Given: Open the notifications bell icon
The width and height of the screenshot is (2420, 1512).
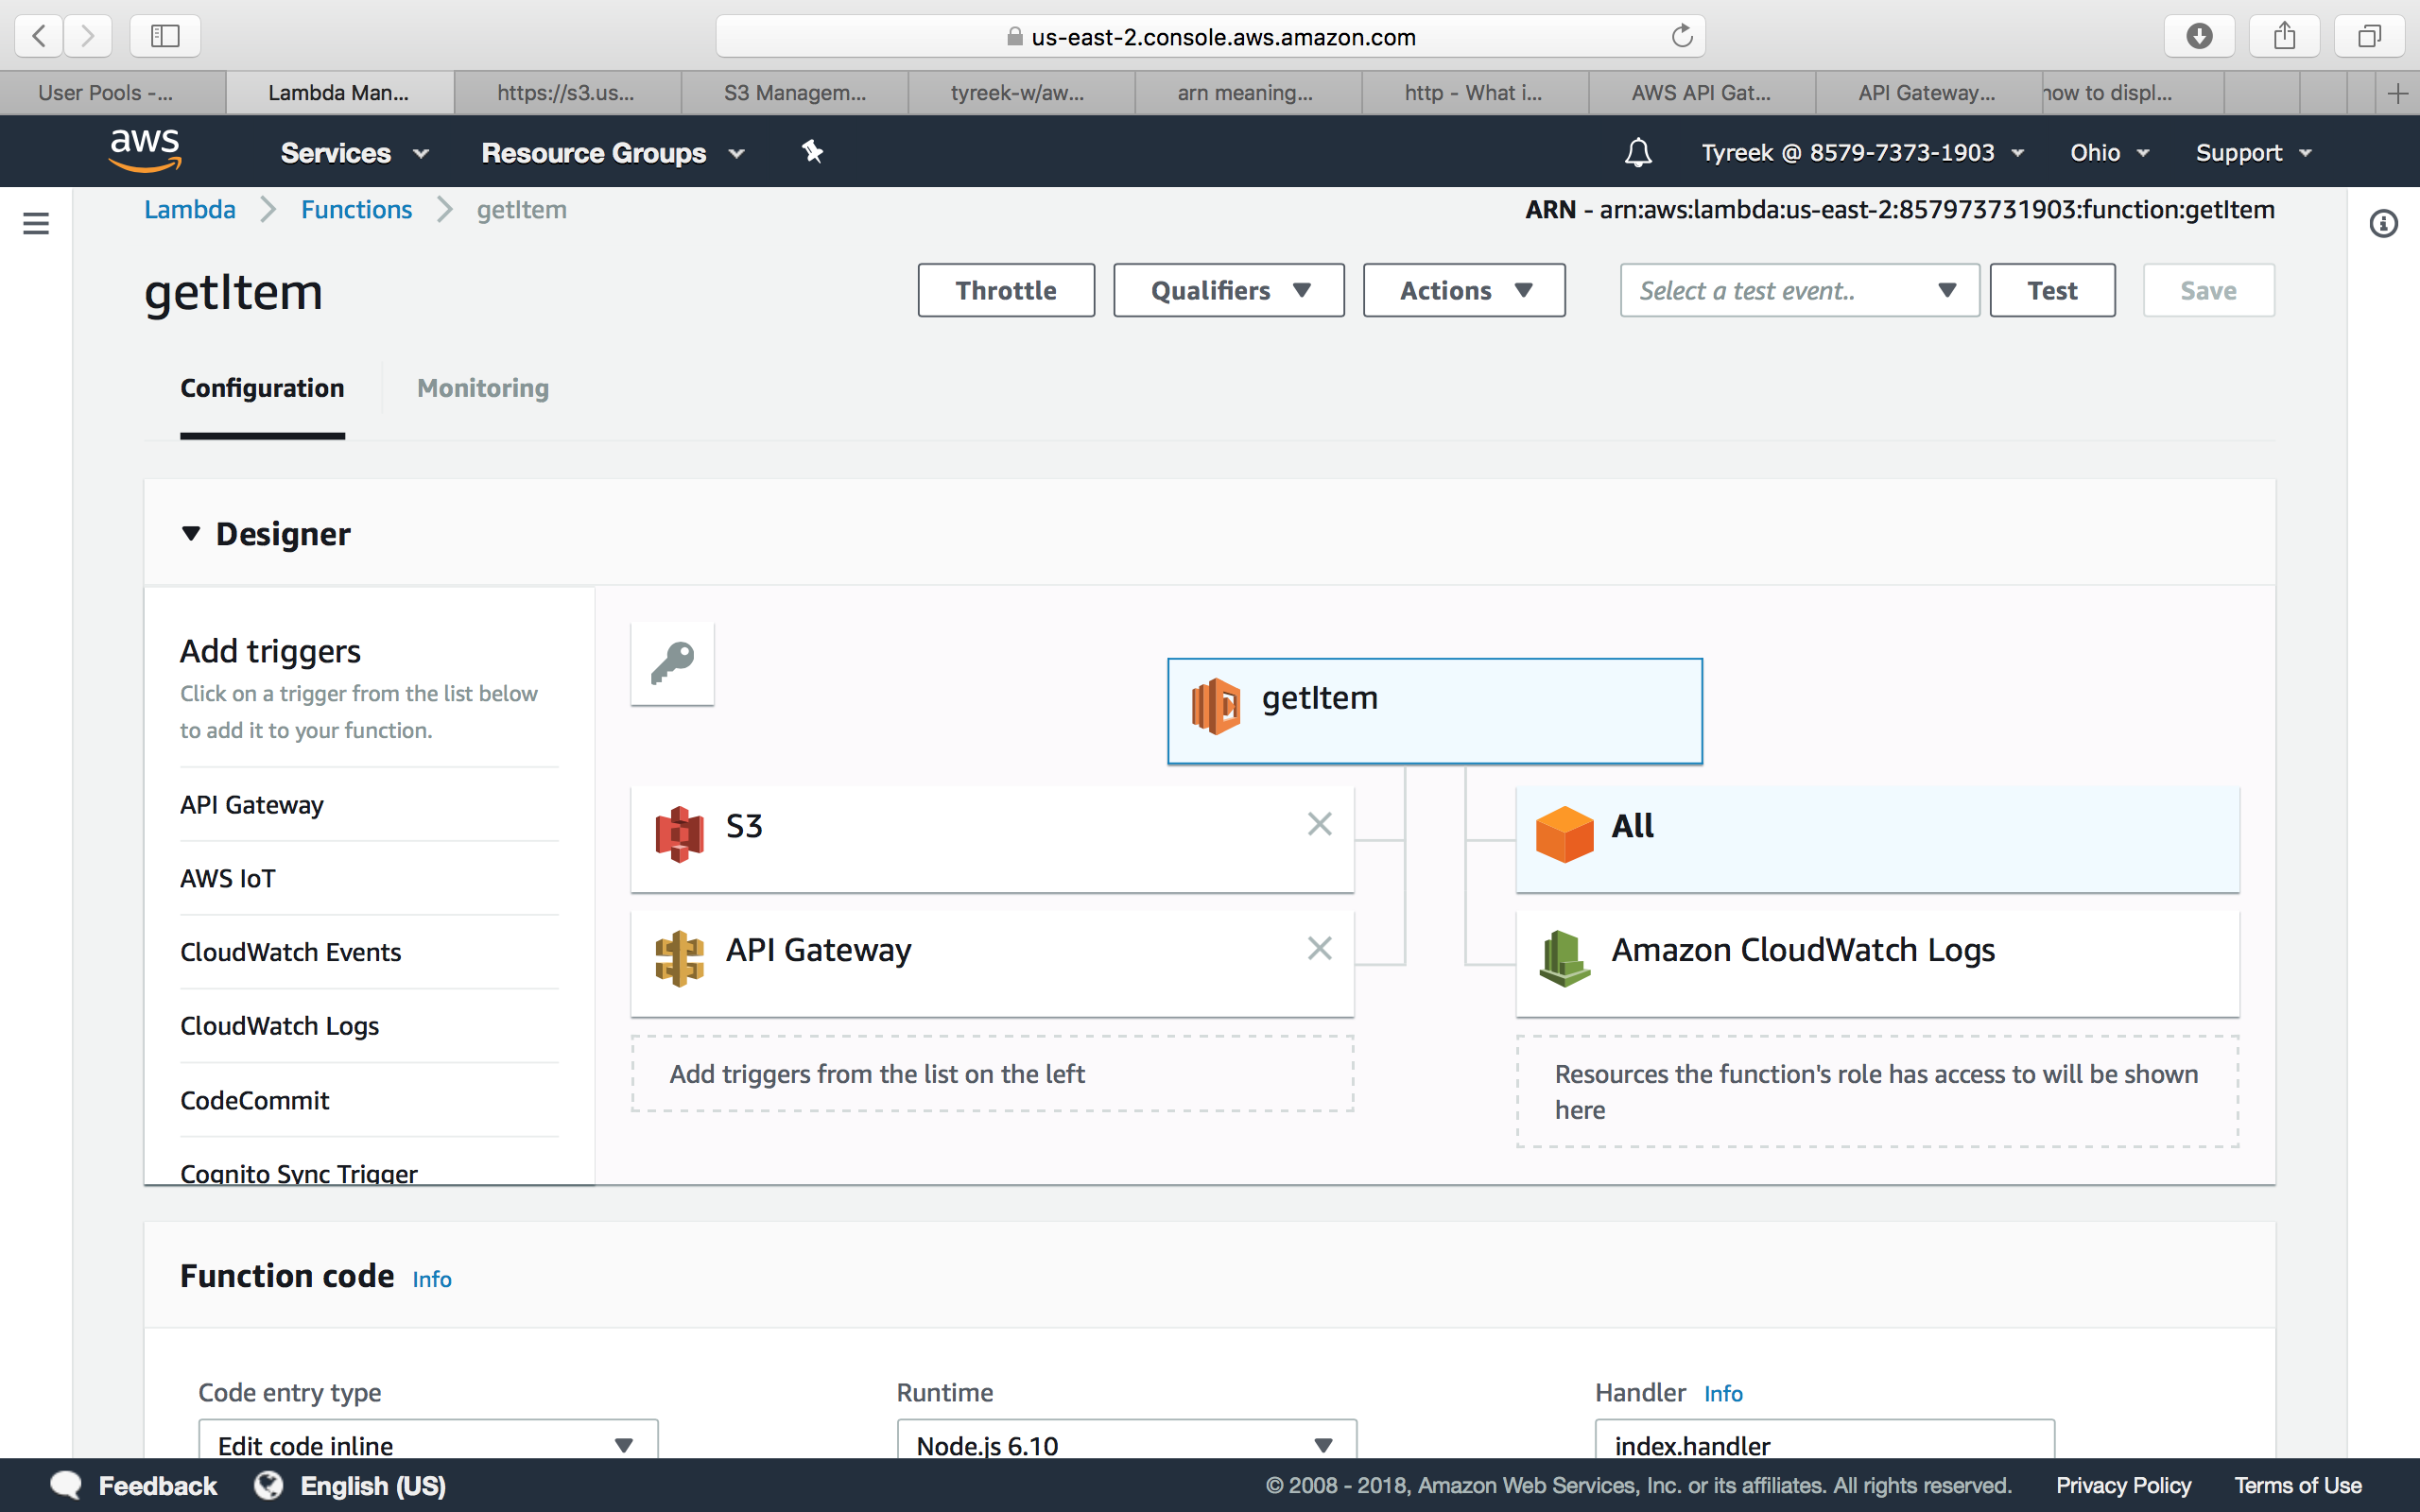Looking at the screenshot, I should point(1637,153).
